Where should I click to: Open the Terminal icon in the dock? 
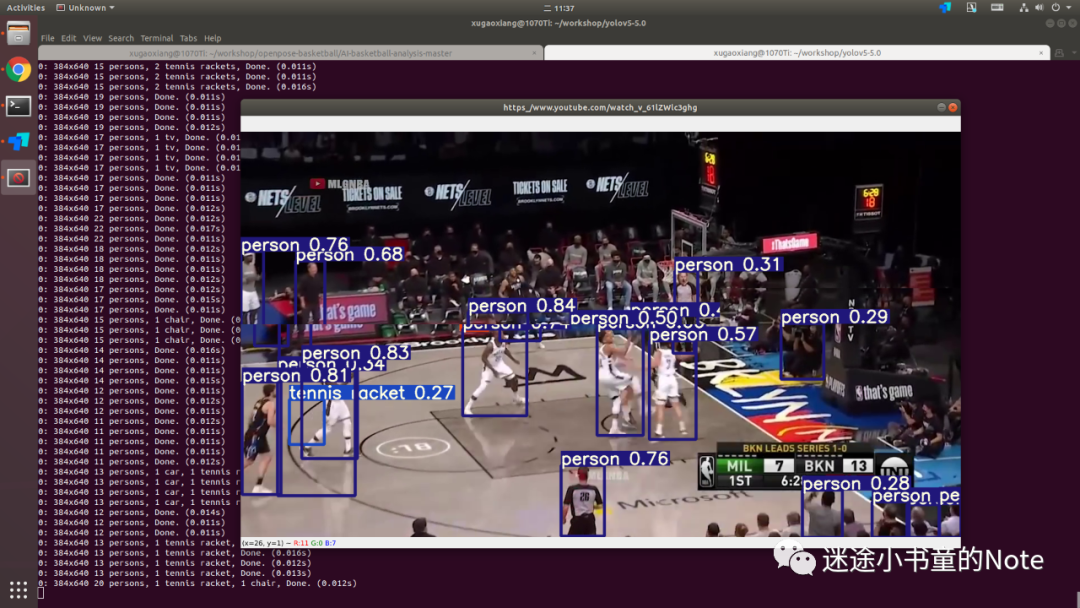(19, 106)
